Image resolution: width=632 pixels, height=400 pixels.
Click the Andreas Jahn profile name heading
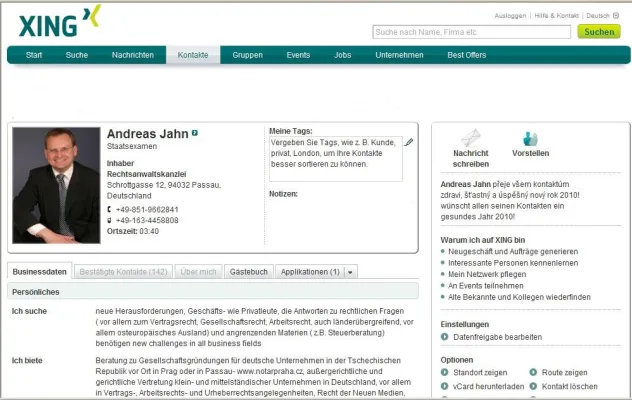point(148,133)
